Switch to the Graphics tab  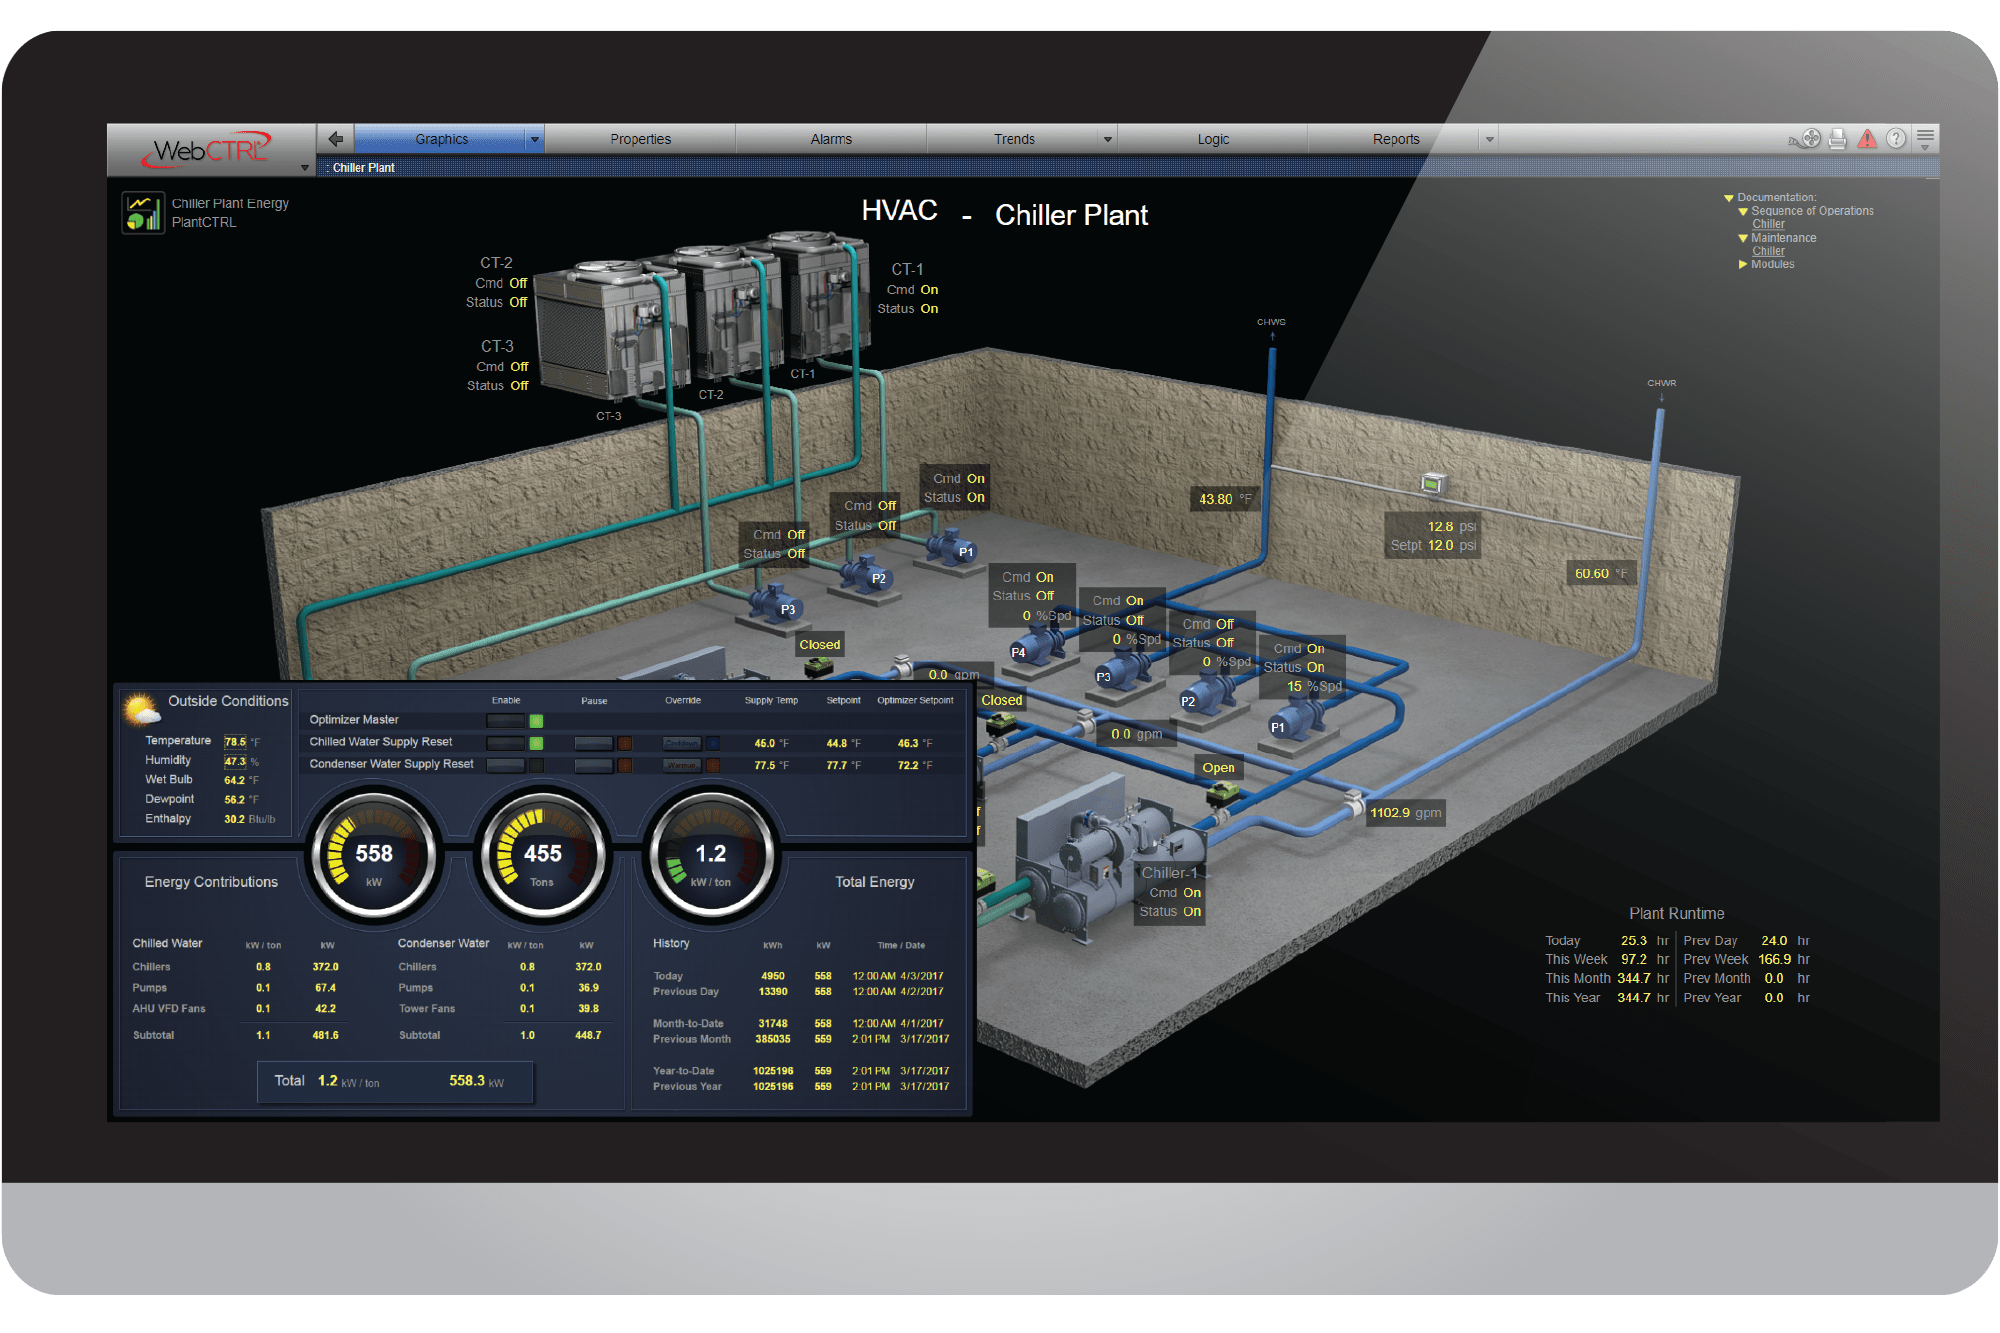pos(441,140)
